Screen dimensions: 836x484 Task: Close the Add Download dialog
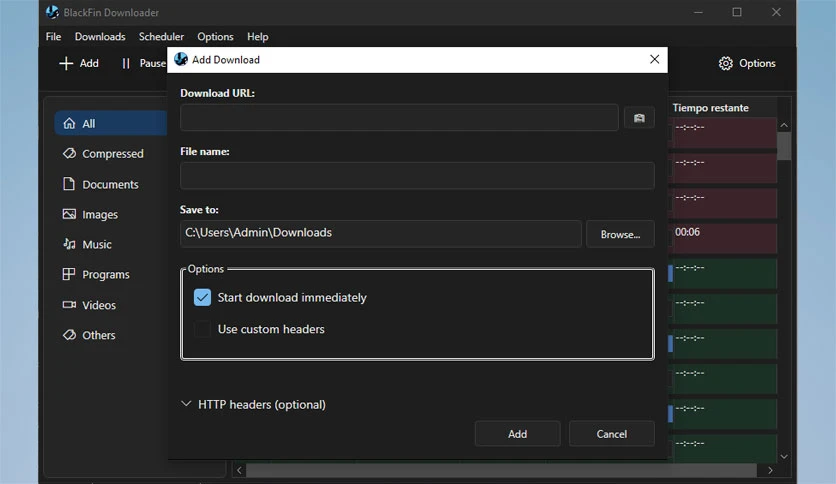tap(654, 59)
